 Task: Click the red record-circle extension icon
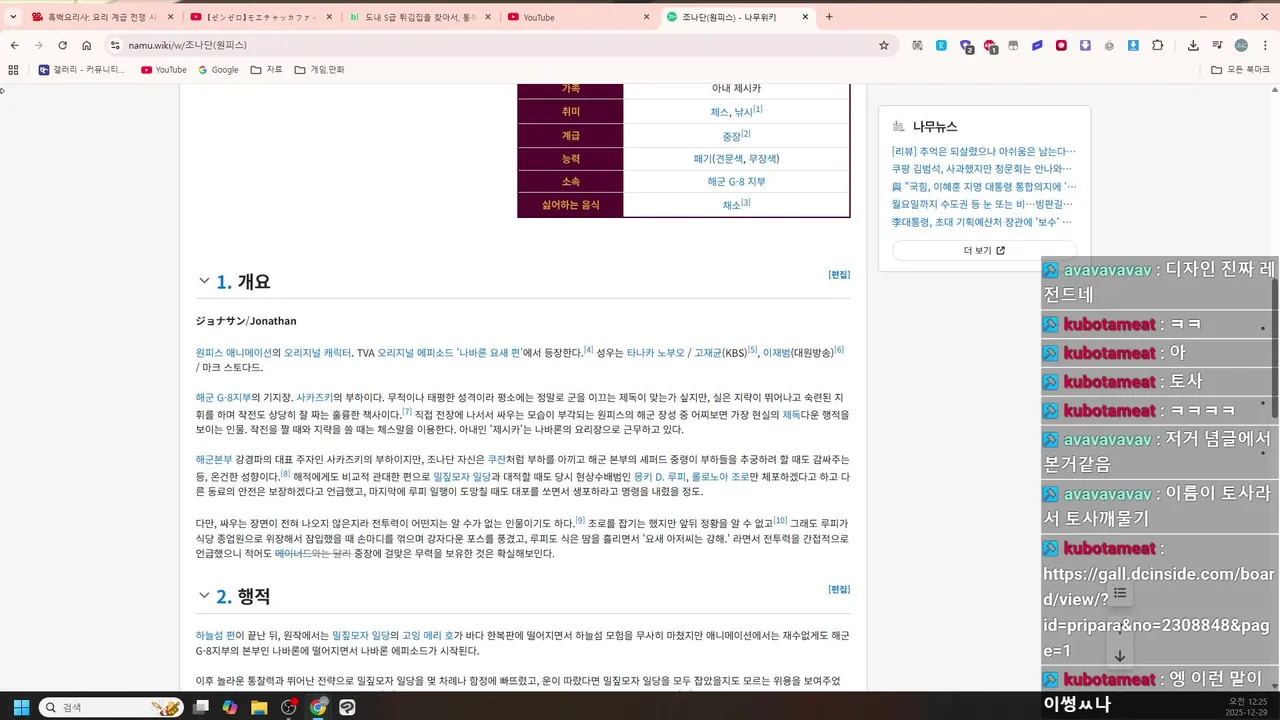coord(1062,45)
